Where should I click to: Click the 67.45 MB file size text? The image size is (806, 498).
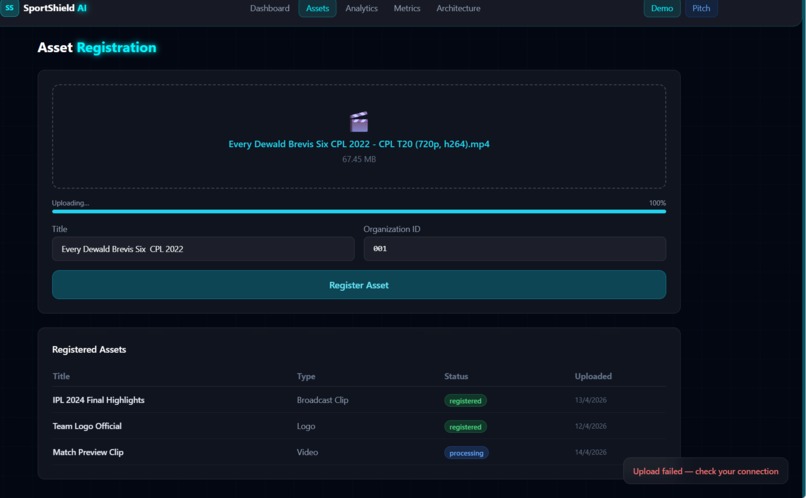[359, 159]
